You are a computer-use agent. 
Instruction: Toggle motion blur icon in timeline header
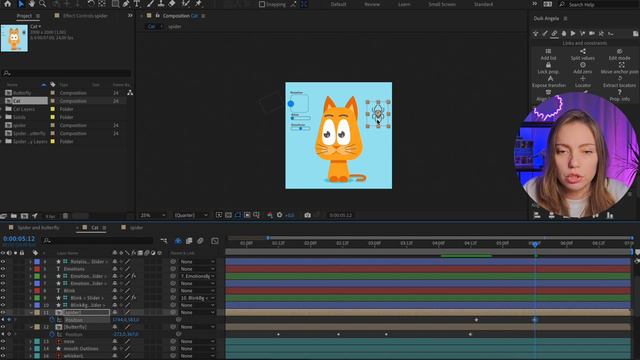(200, 241)
